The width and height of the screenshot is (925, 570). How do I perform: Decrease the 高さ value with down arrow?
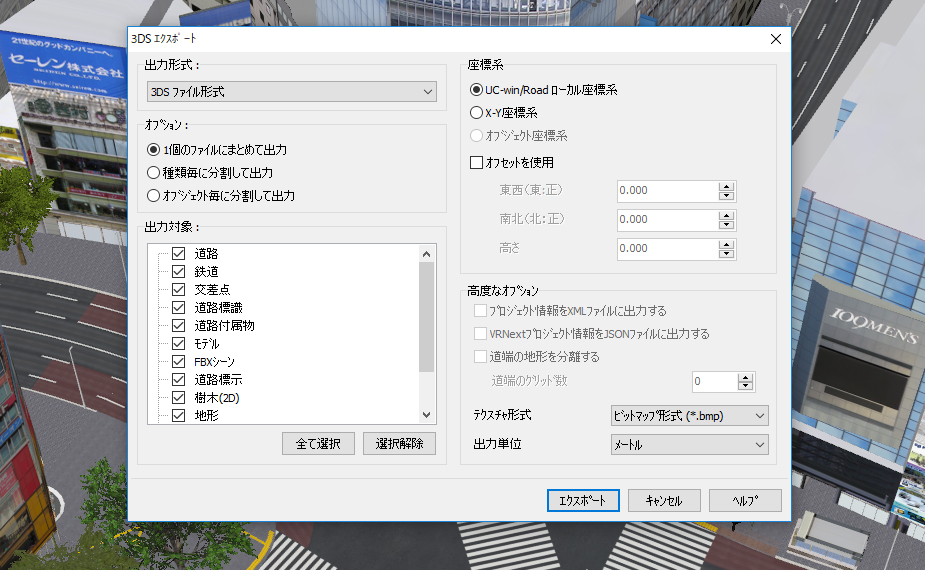tap(727, 254)
